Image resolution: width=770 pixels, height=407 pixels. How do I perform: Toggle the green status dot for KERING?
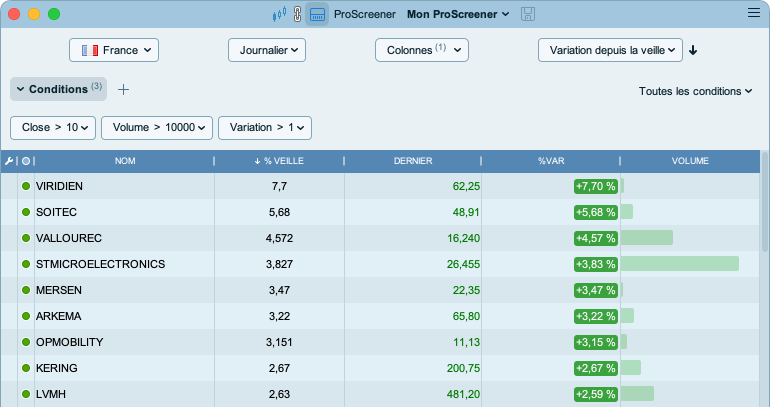(26, 368)
